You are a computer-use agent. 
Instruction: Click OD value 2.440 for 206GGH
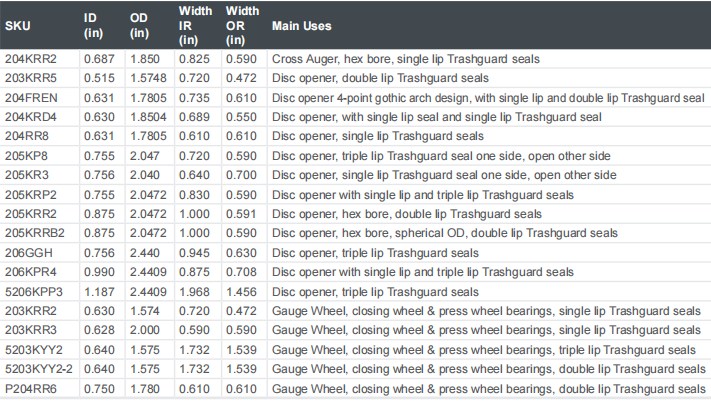(x=145, y=253)
